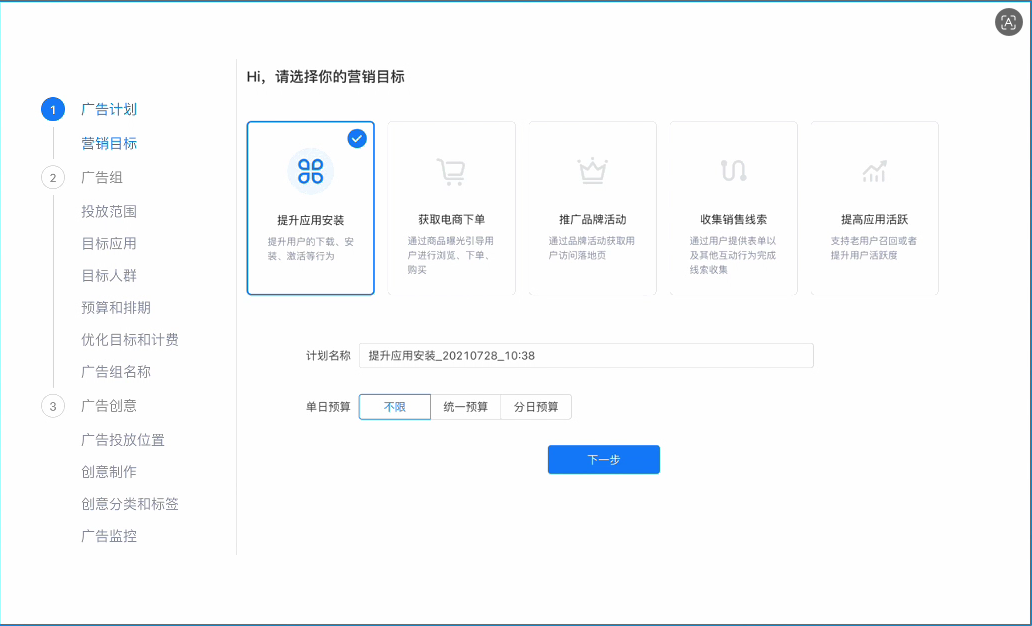Open the avatar icon in top right corner
The image size is (1032, 626).
(1008, 22)
